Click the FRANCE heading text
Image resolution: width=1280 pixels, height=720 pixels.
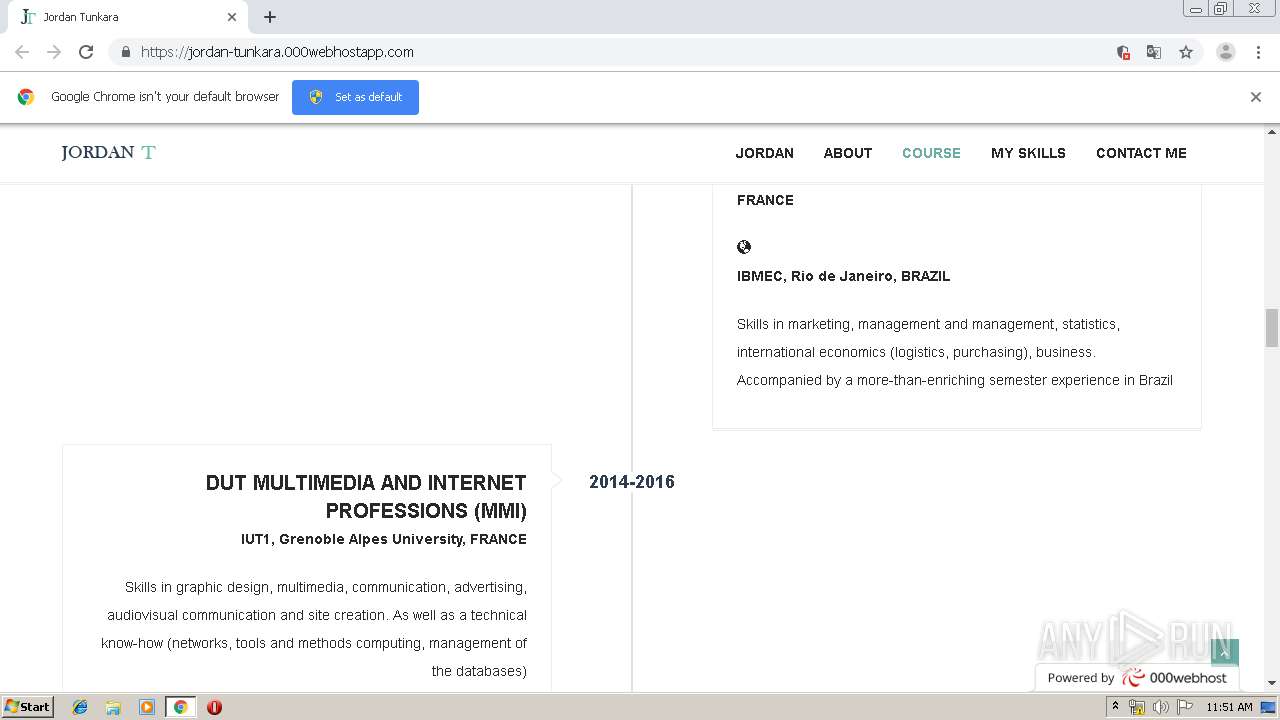765,200
